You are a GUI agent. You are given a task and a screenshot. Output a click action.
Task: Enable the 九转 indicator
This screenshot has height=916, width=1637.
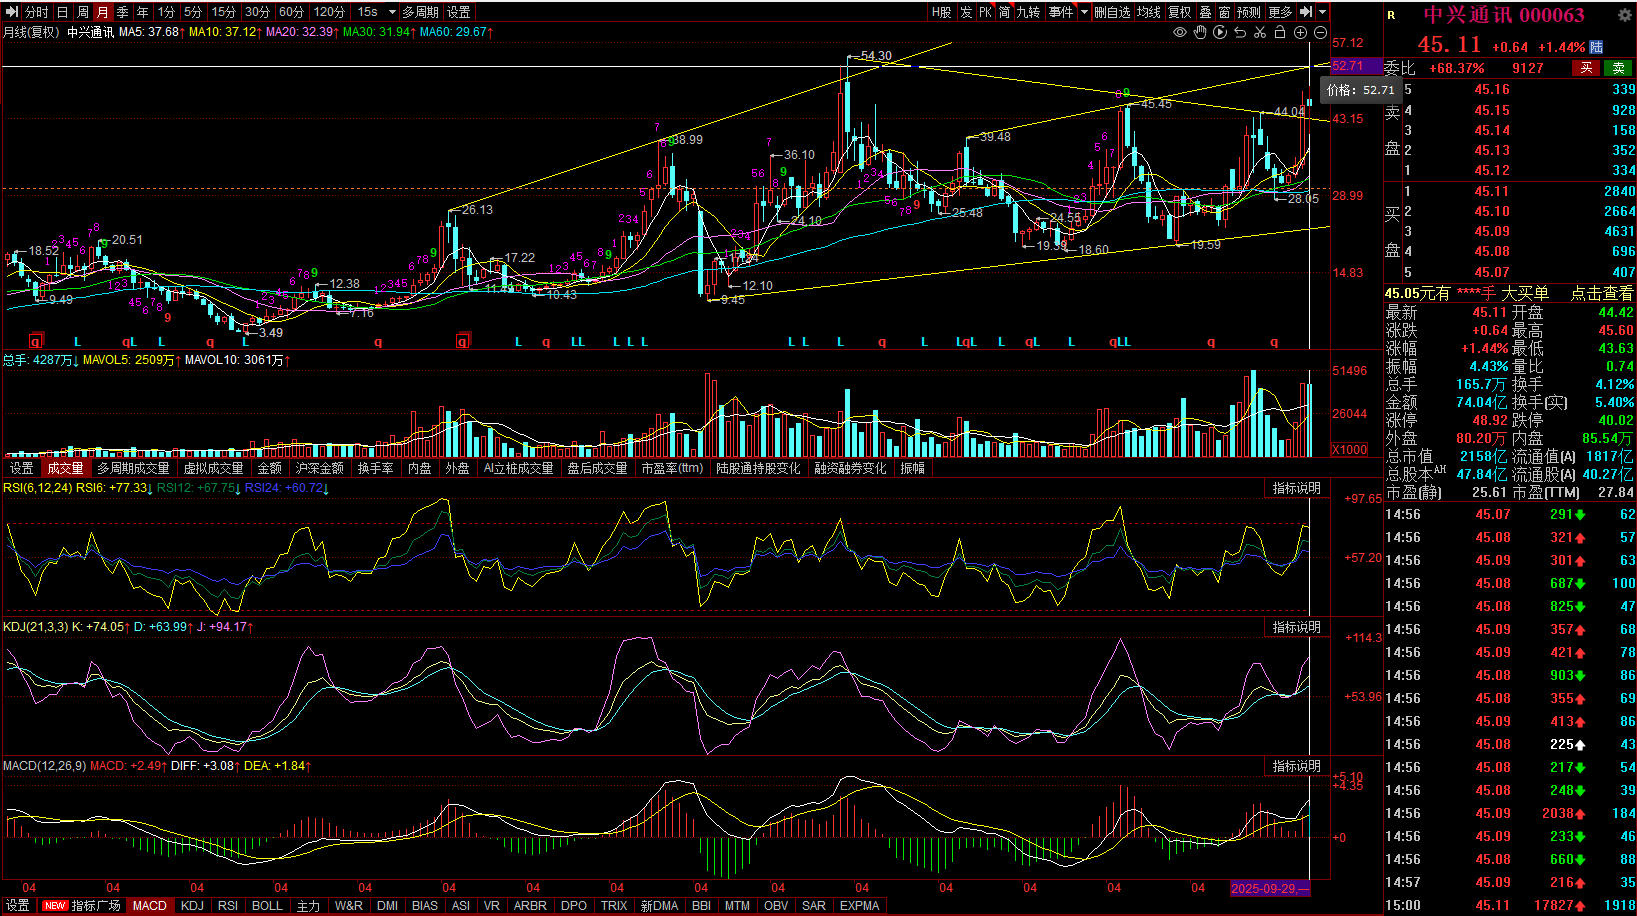coord(1028,12)
